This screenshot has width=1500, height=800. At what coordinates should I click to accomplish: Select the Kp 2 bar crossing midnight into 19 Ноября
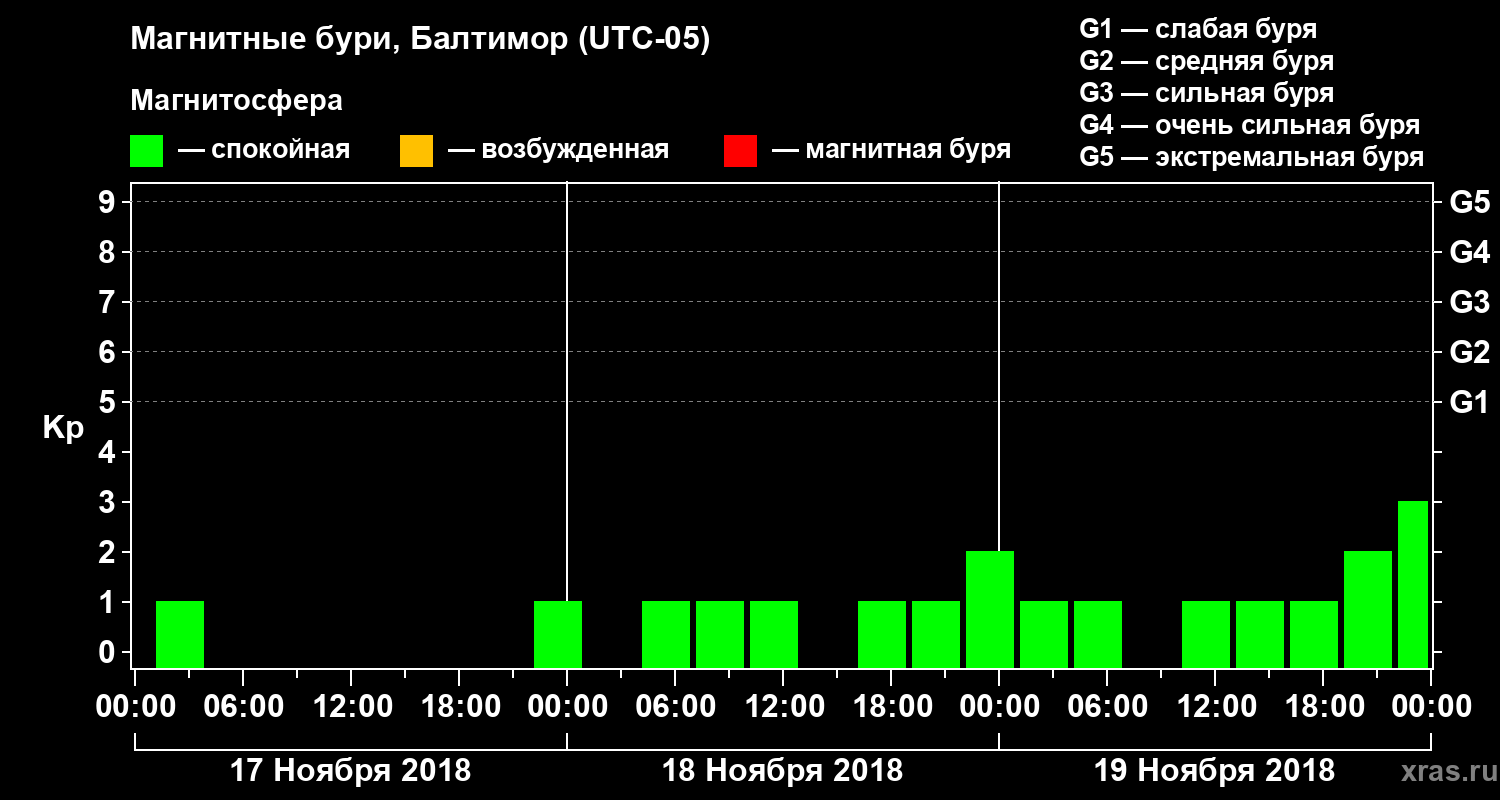990,609
